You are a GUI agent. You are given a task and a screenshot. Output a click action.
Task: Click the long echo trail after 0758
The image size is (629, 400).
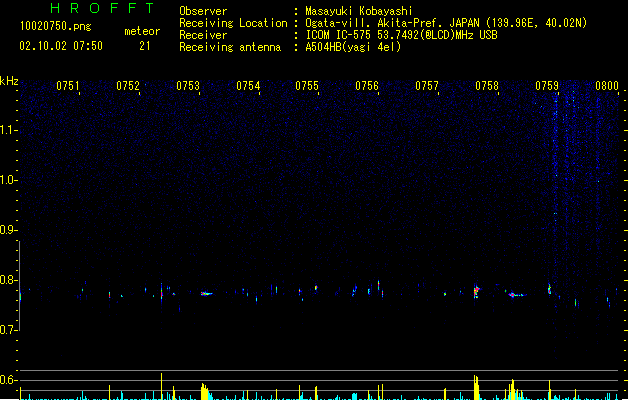coord(515,295)
